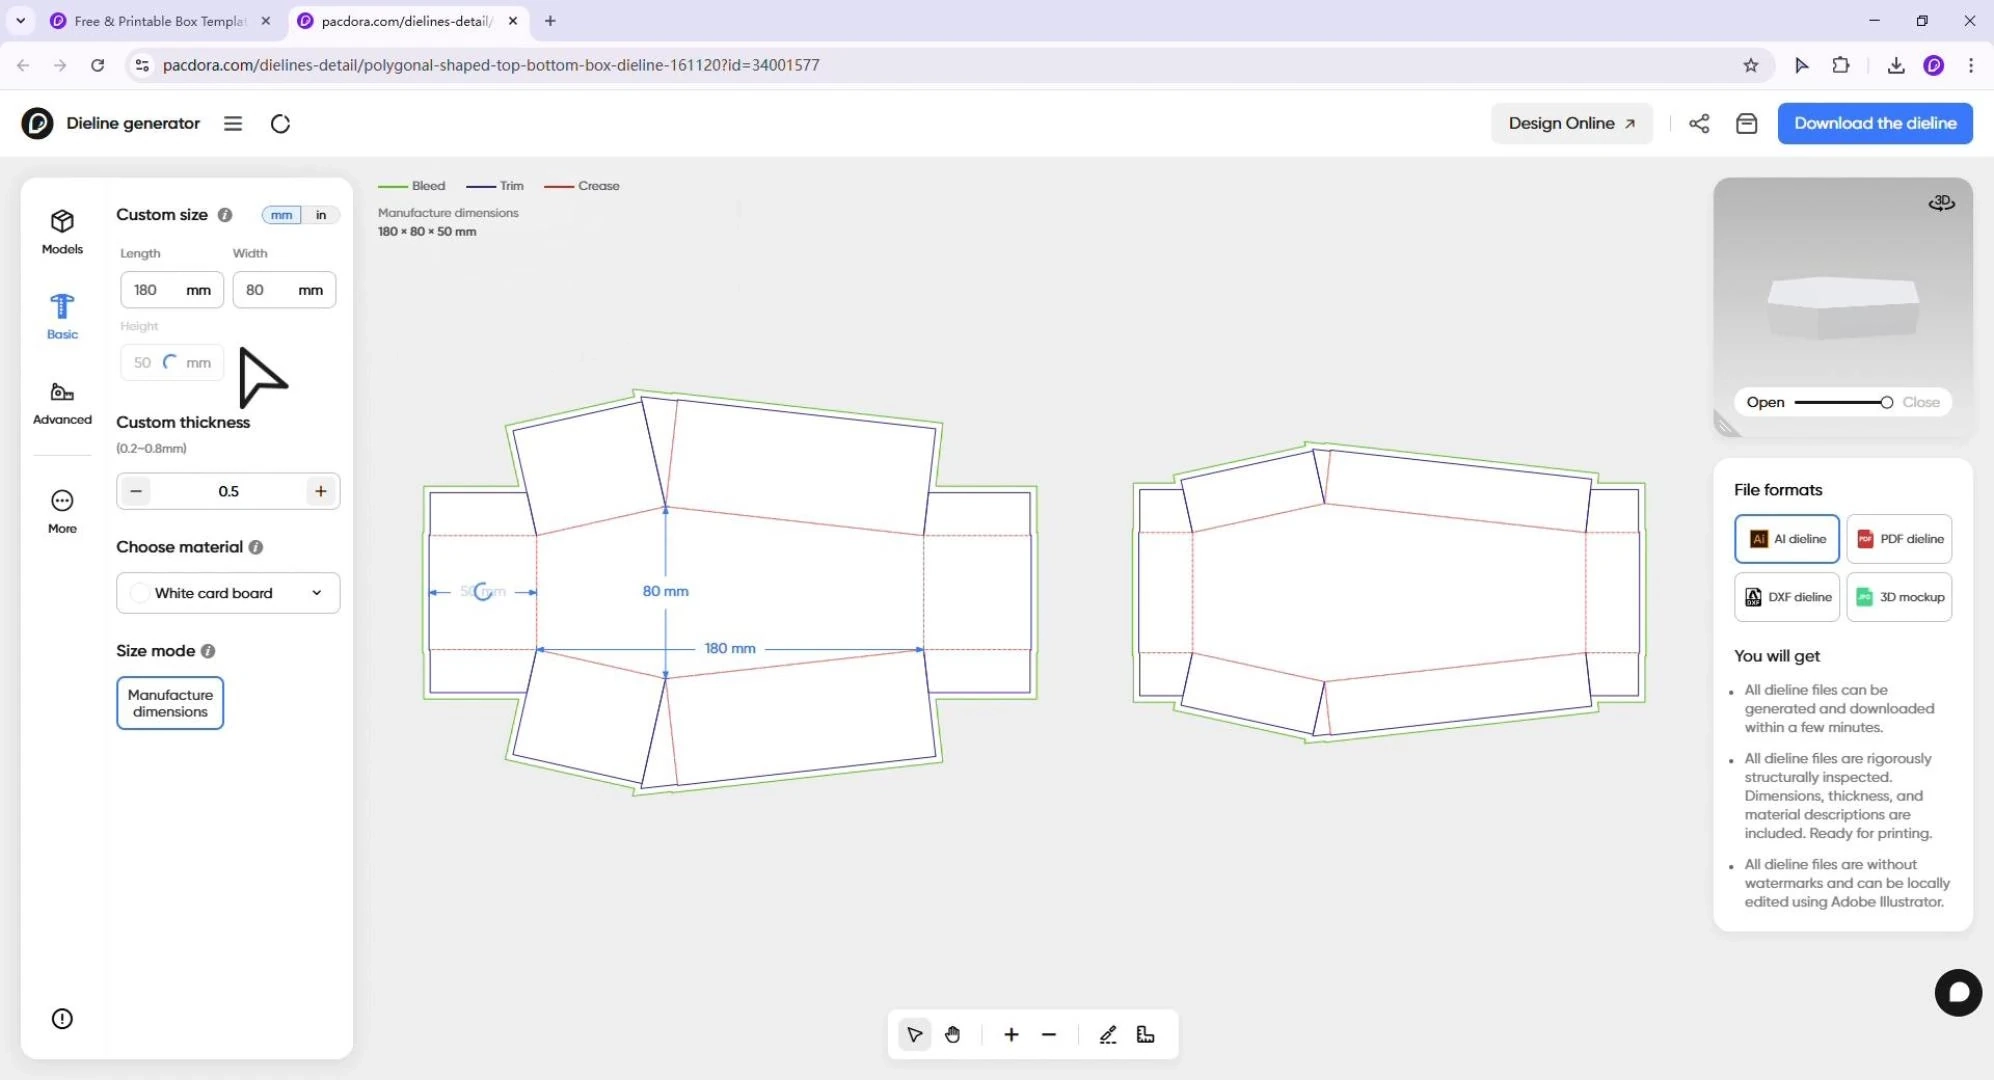
Task: Open the Advanced settings icon
Action: (x=62, y=403)
